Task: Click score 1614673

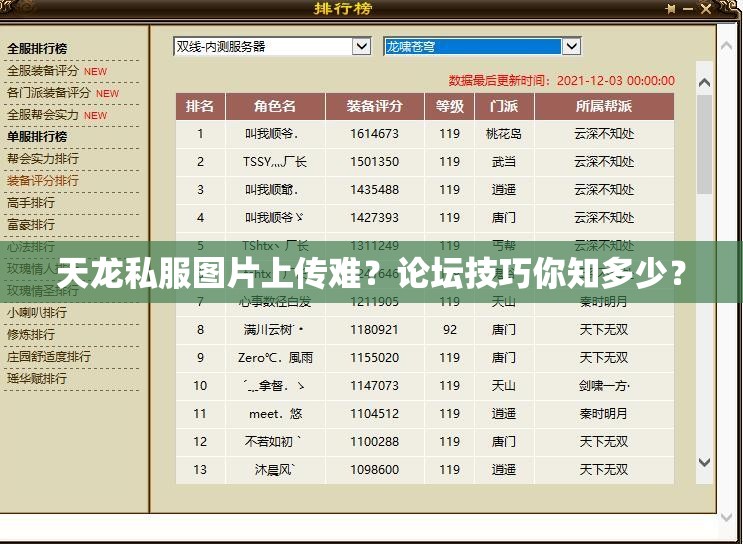Action: (374, 134)
